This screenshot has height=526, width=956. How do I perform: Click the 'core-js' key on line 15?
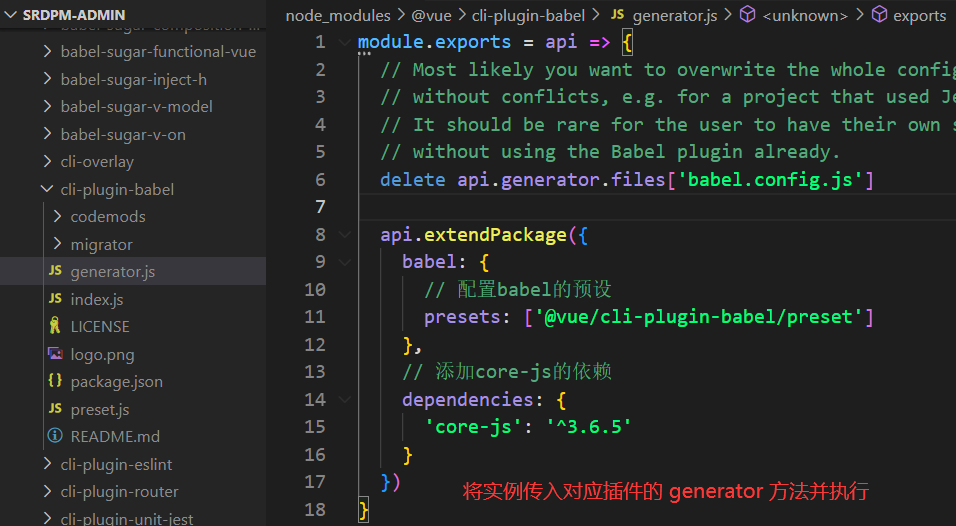473,427
